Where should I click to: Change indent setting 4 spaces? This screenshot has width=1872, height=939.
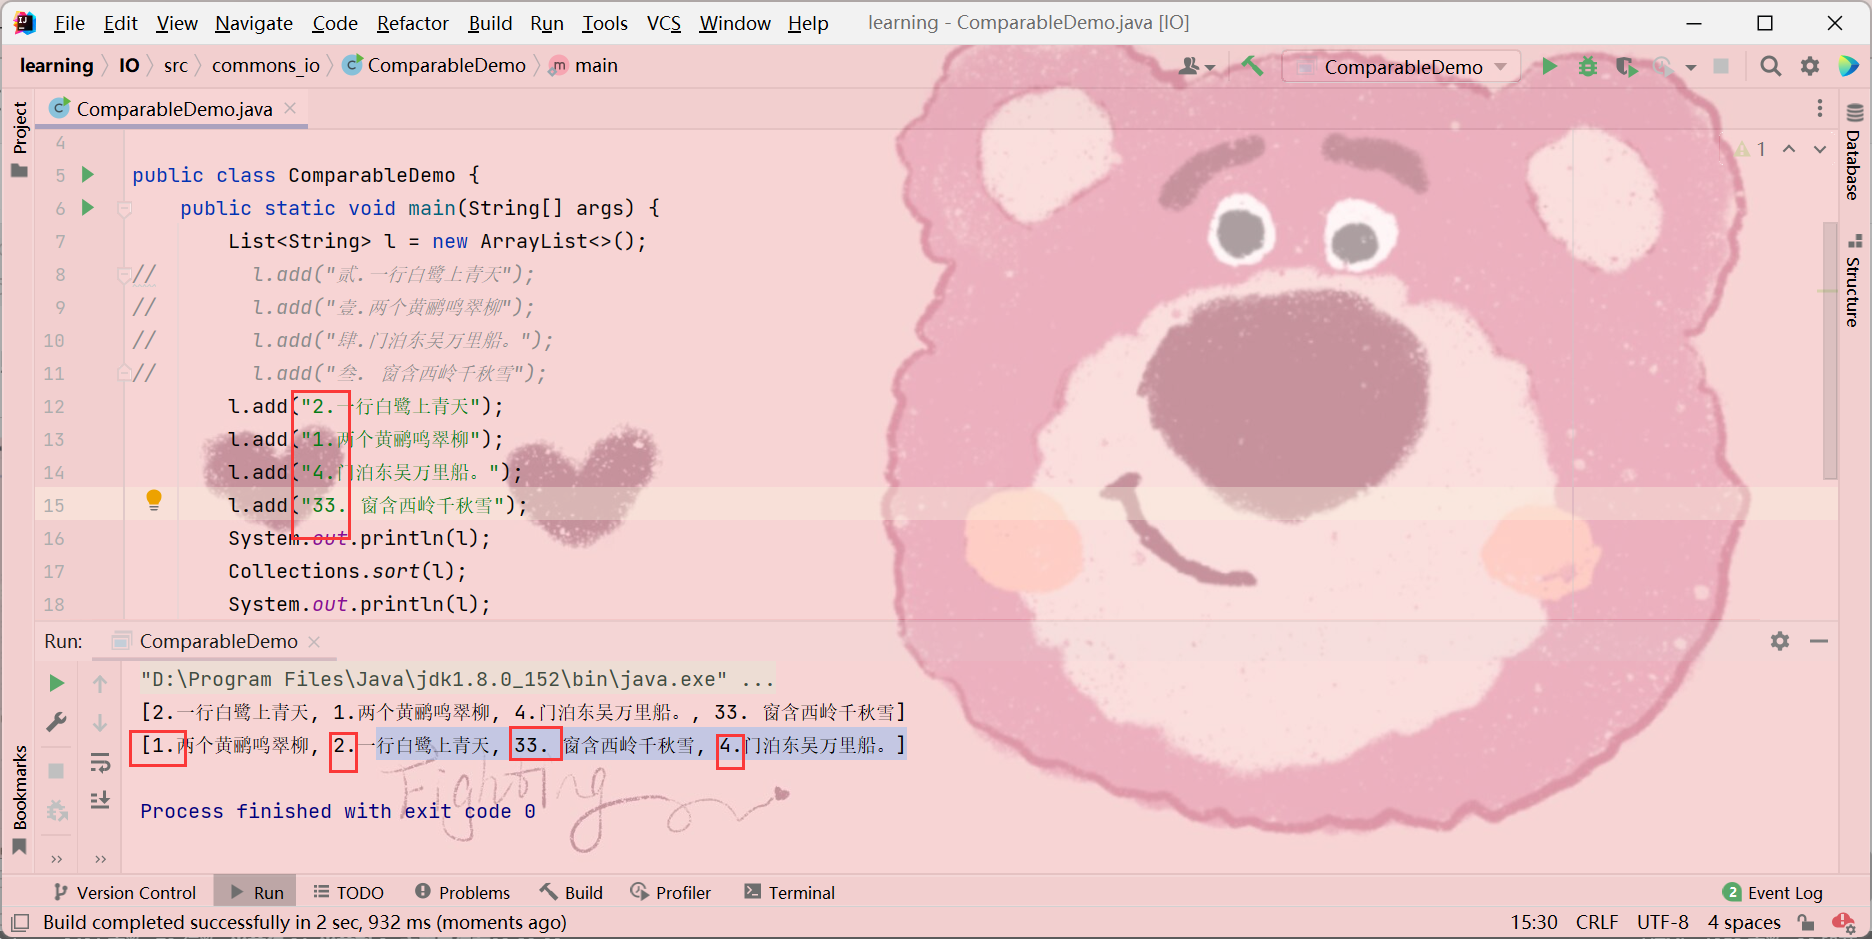1744,922
